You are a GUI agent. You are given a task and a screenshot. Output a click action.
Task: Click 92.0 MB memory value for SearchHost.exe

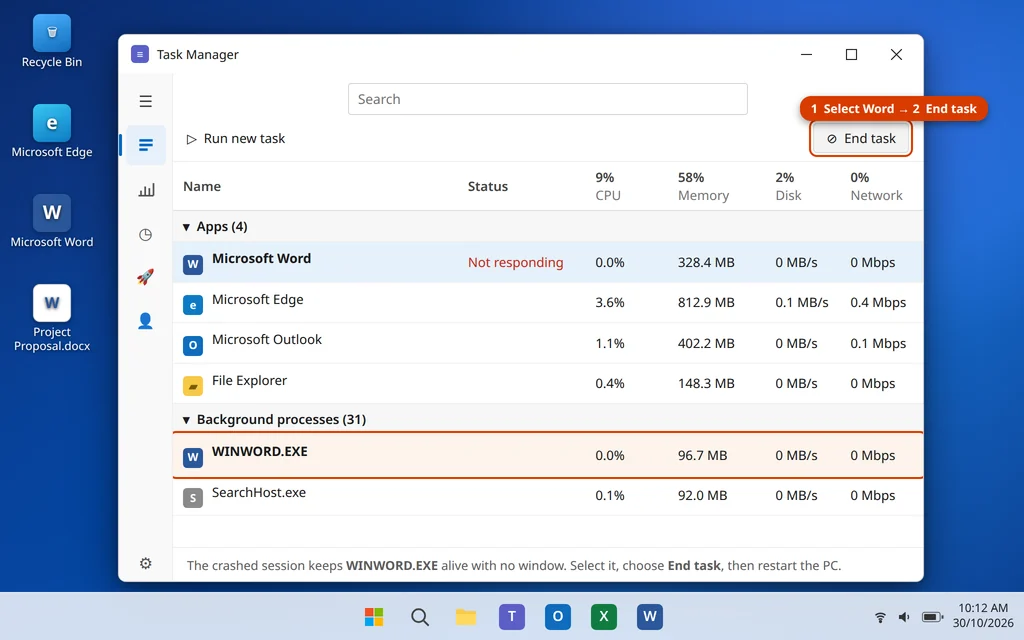702,496
